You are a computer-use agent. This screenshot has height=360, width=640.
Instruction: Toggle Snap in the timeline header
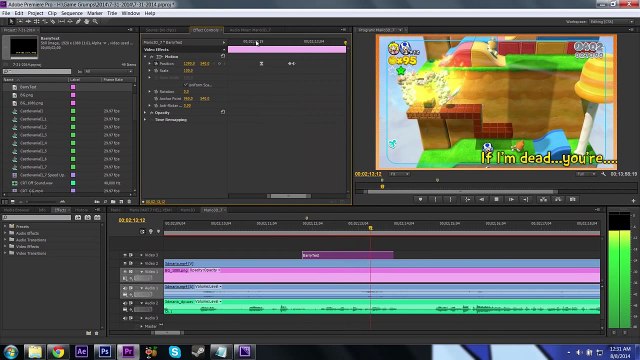coord(142,231)
